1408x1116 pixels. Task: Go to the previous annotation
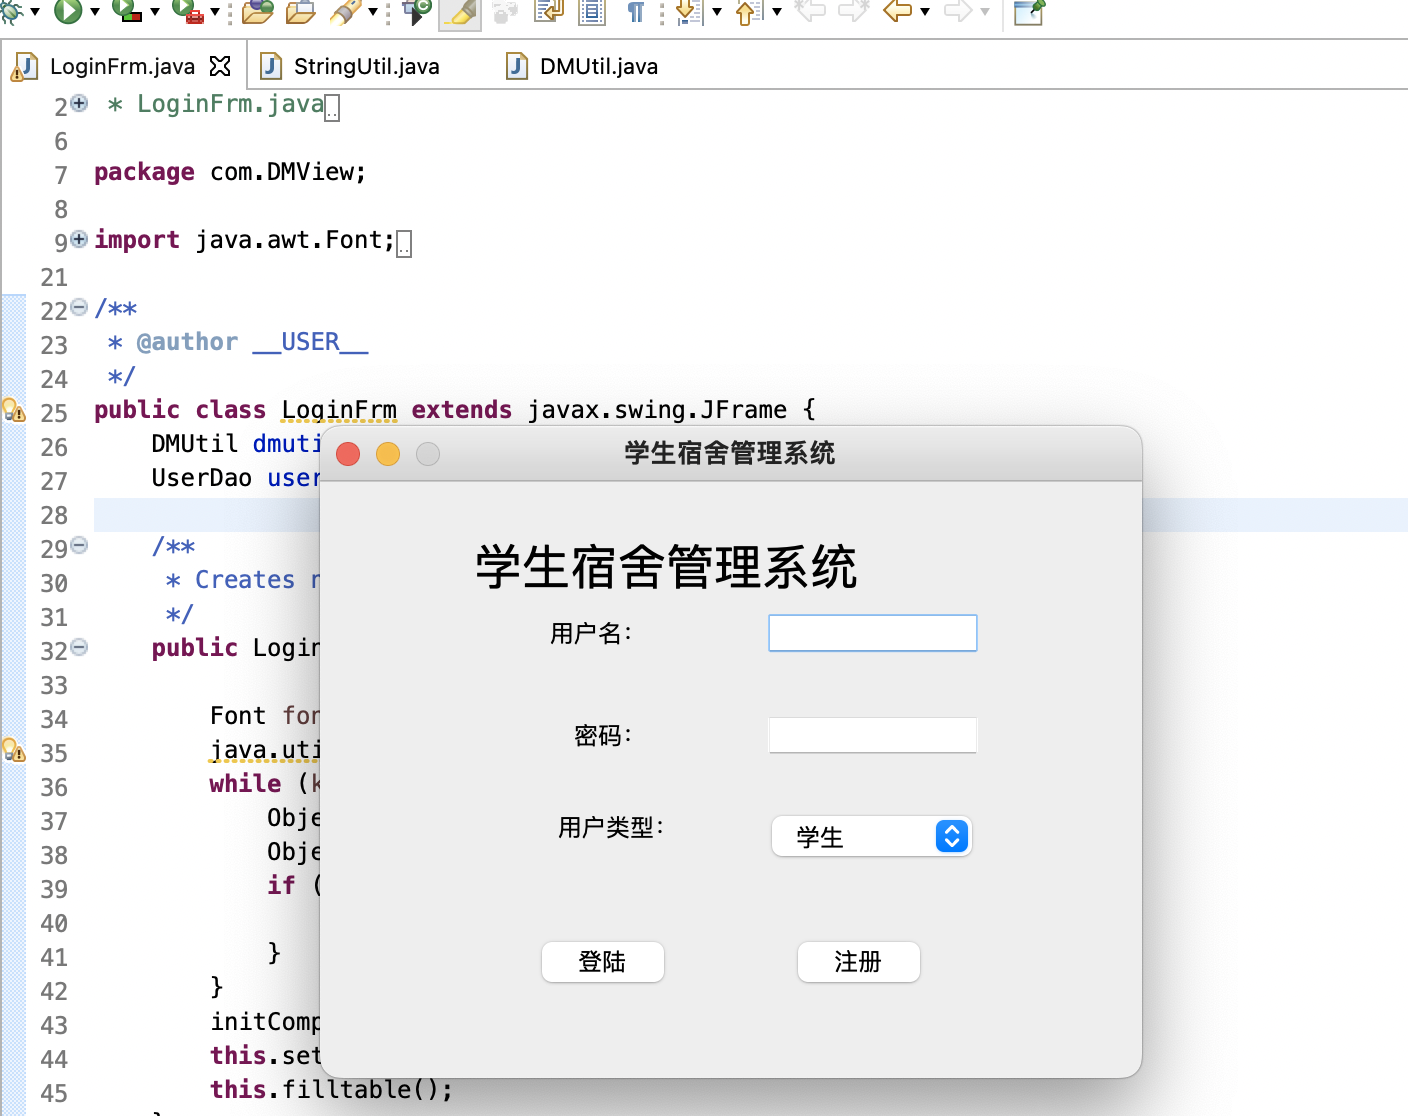pyautogui.click(x=748, y=13)
